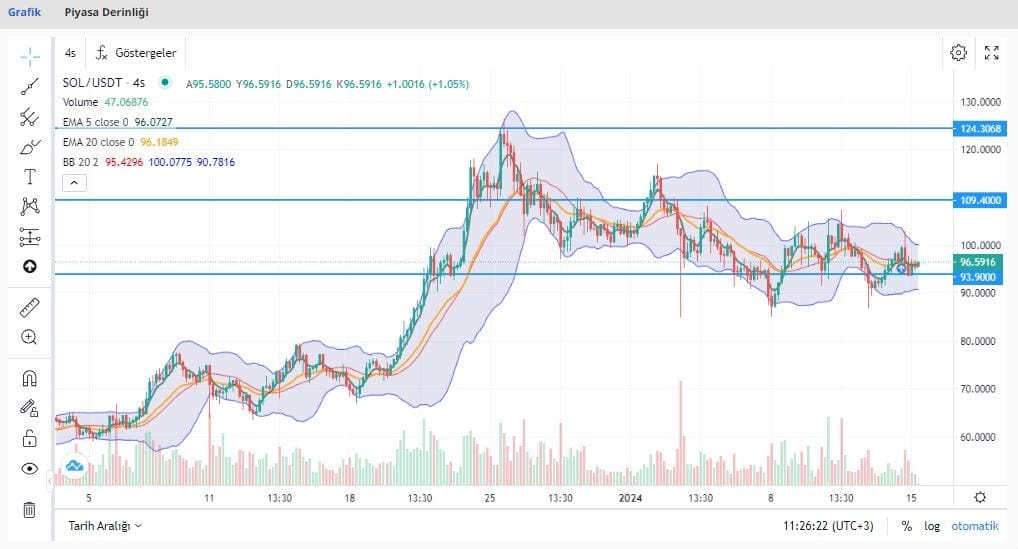Open the Göstergeler indicators button
Screen dimensions: 1018x549
(136, 53)
